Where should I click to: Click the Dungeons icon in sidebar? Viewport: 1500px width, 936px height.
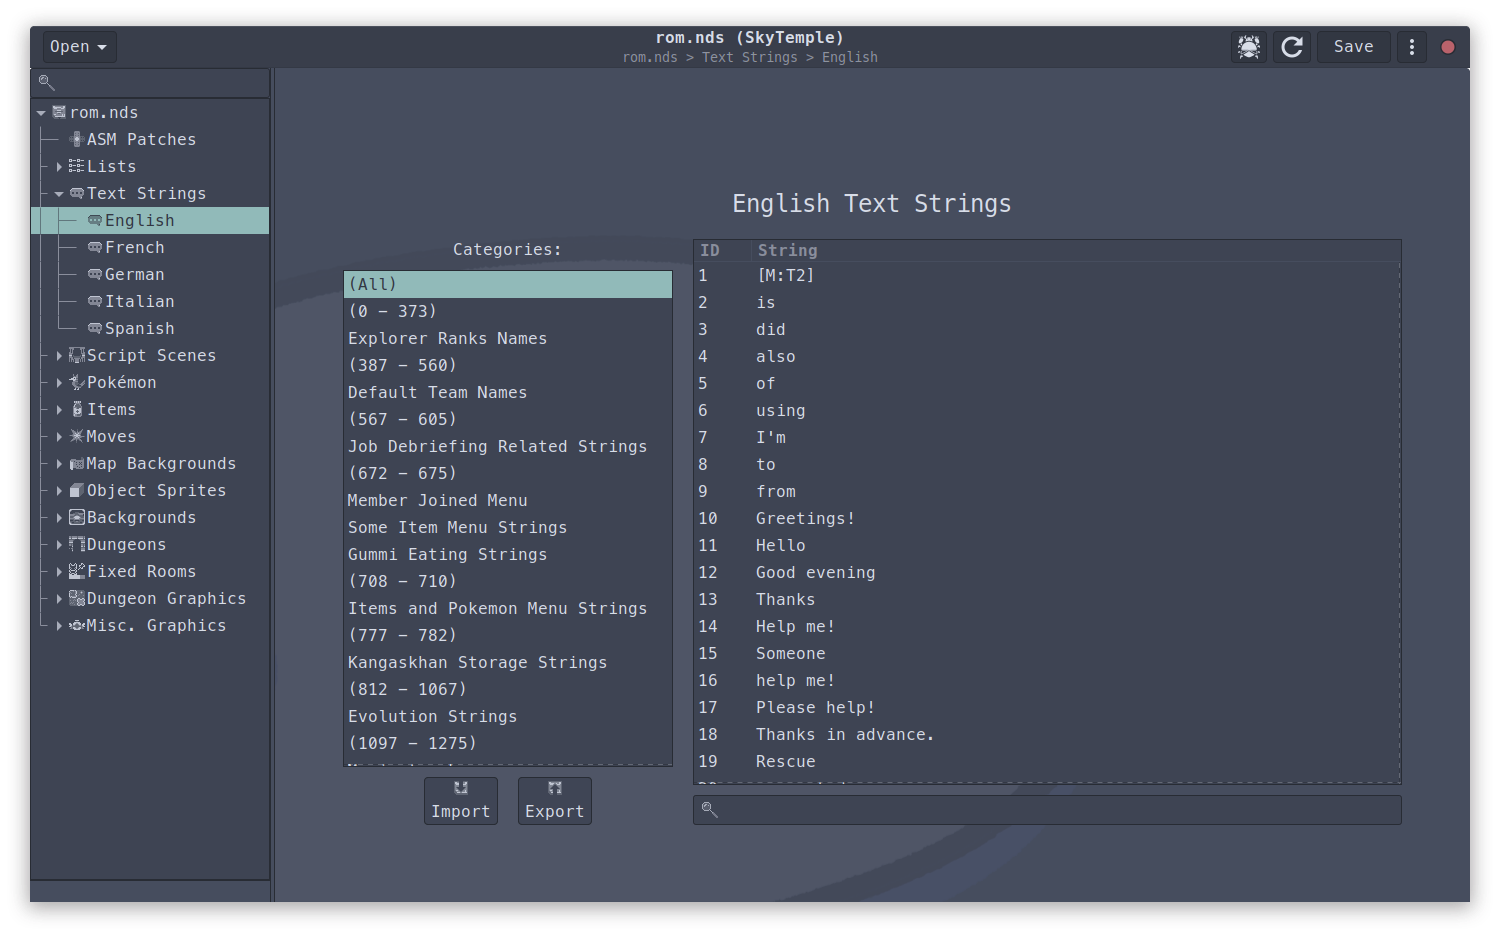coord(77,545)
